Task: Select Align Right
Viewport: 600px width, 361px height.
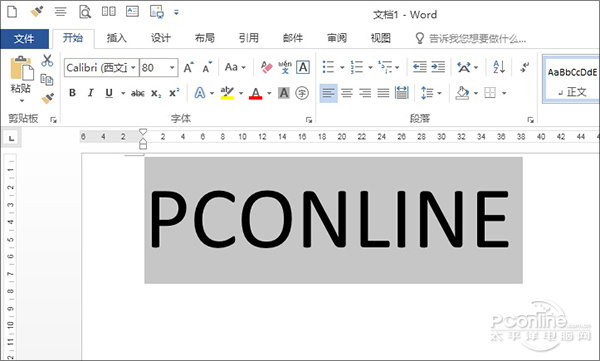Action: pyautogui.click(x=365, y=93)
